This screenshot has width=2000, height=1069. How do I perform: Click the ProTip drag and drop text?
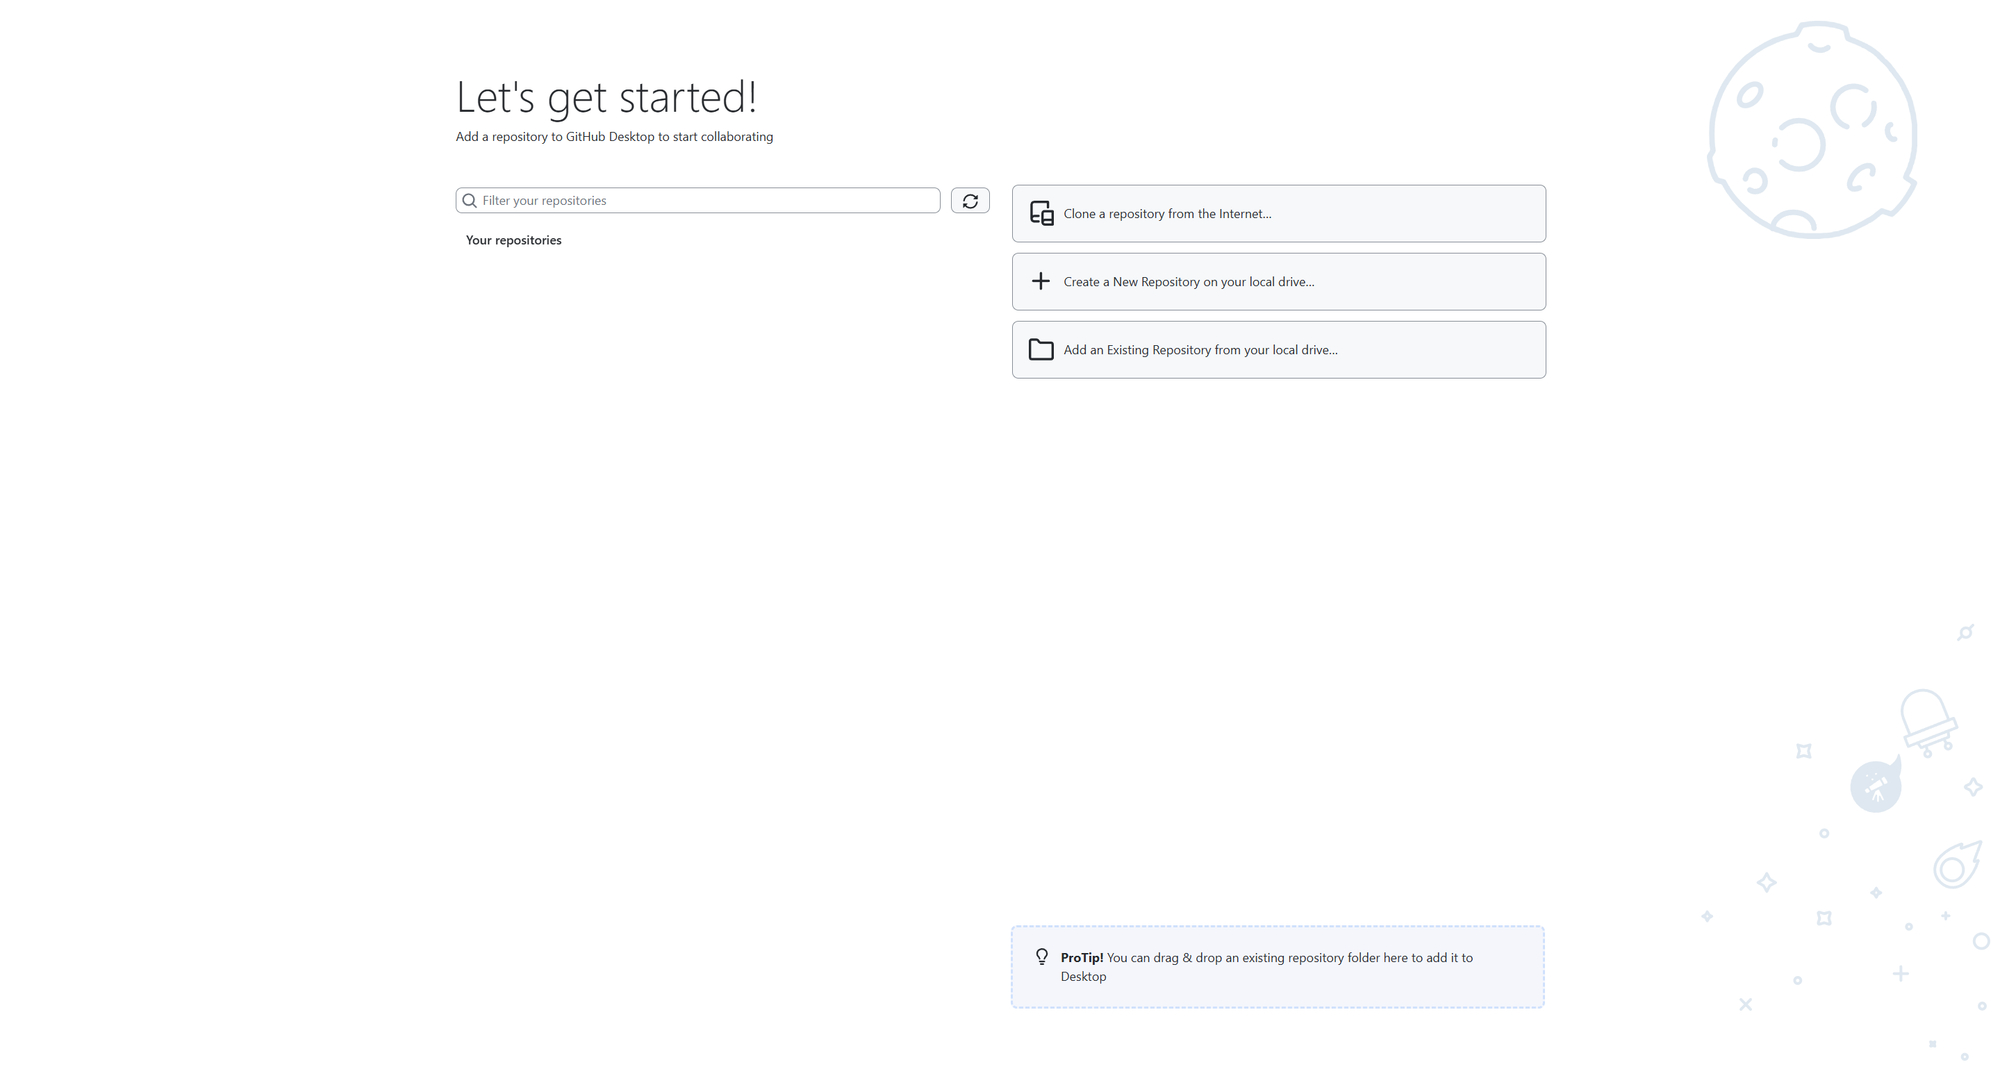point(1267,967)
